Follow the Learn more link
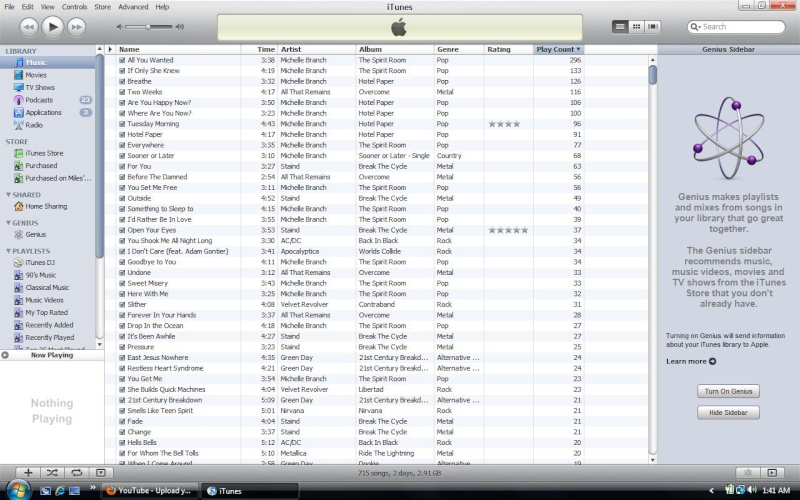This screenshot has width=800, height=500. (x=691, y=361)
